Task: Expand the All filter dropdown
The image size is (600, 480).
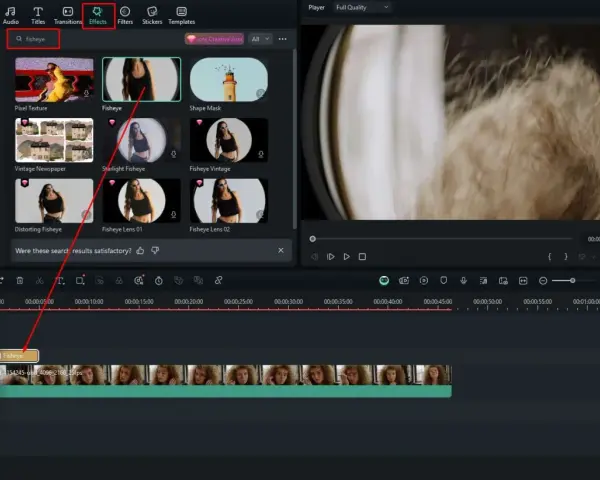Action: [260, 39]
